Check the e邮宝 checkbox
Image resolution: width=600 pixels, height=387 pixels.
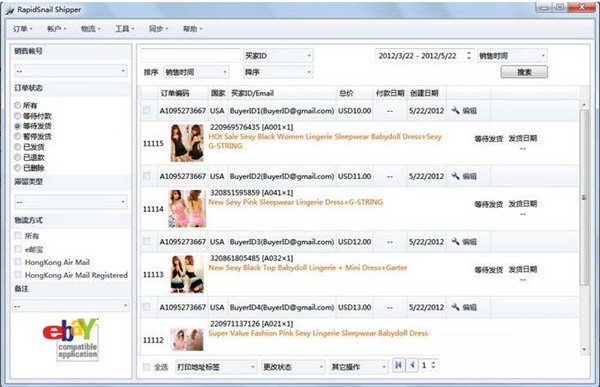click(18, 249)
